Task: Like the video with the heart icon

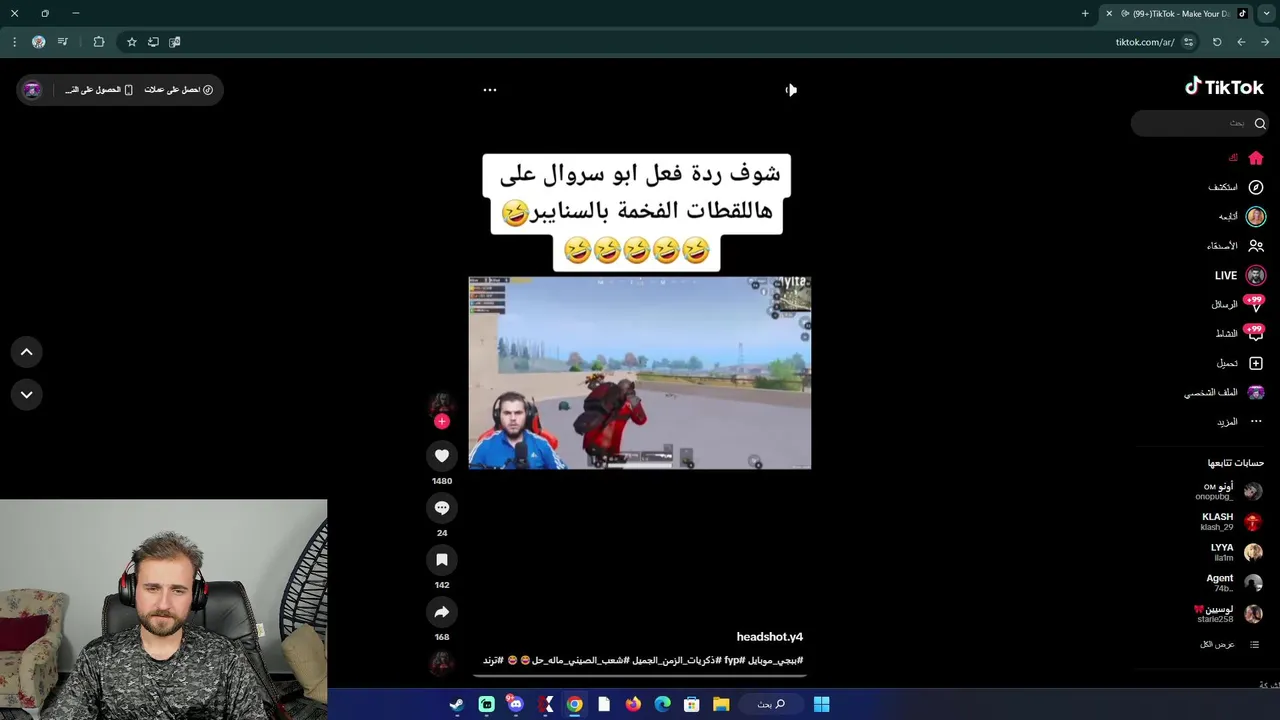Action: 442,456
